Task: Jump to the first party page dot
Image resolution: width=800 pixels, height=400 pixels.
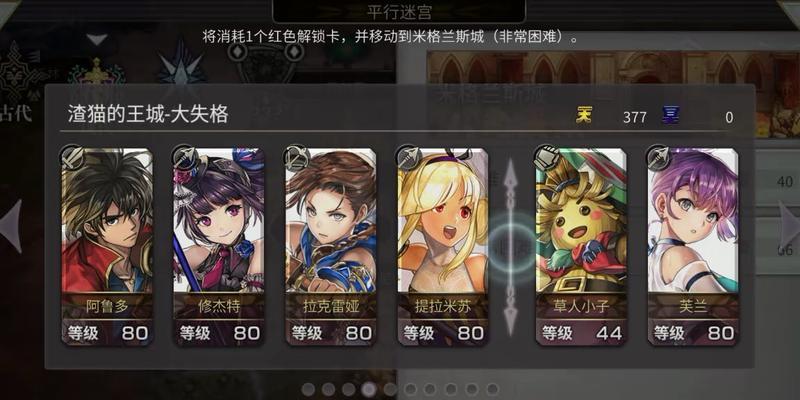Action: (308, 389)
